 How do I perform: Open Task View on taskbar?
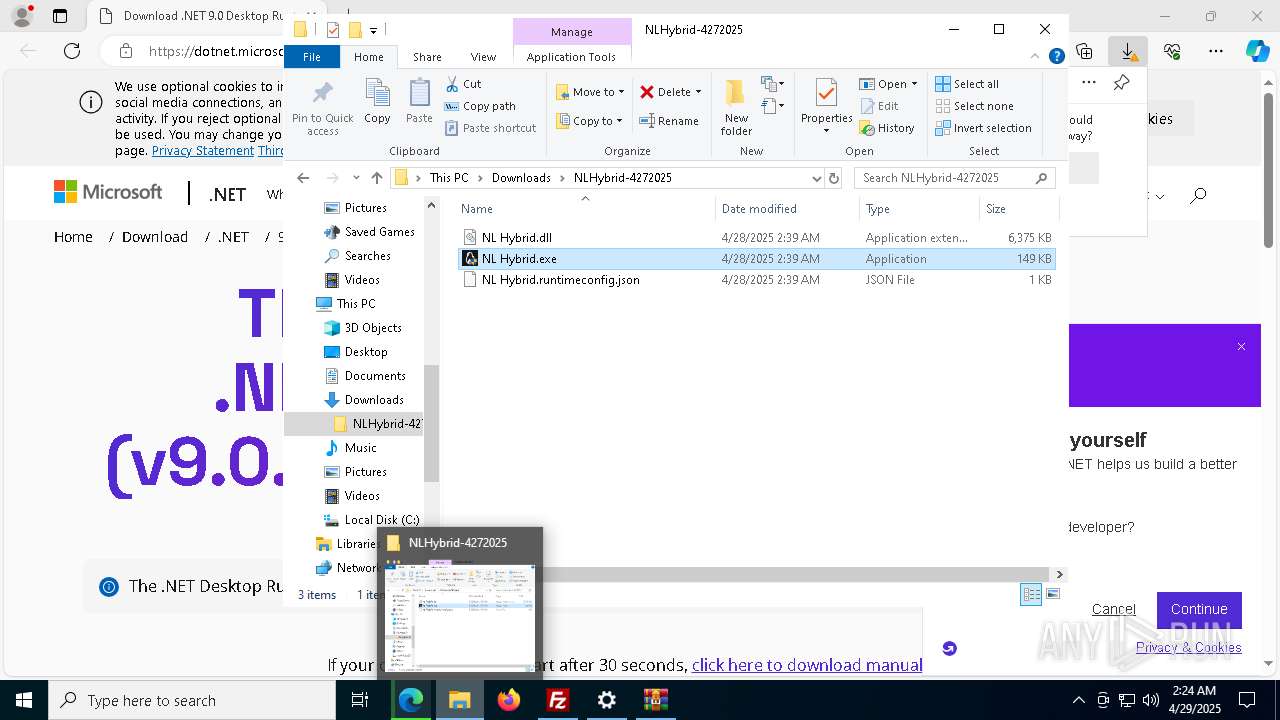click(360, 700)
